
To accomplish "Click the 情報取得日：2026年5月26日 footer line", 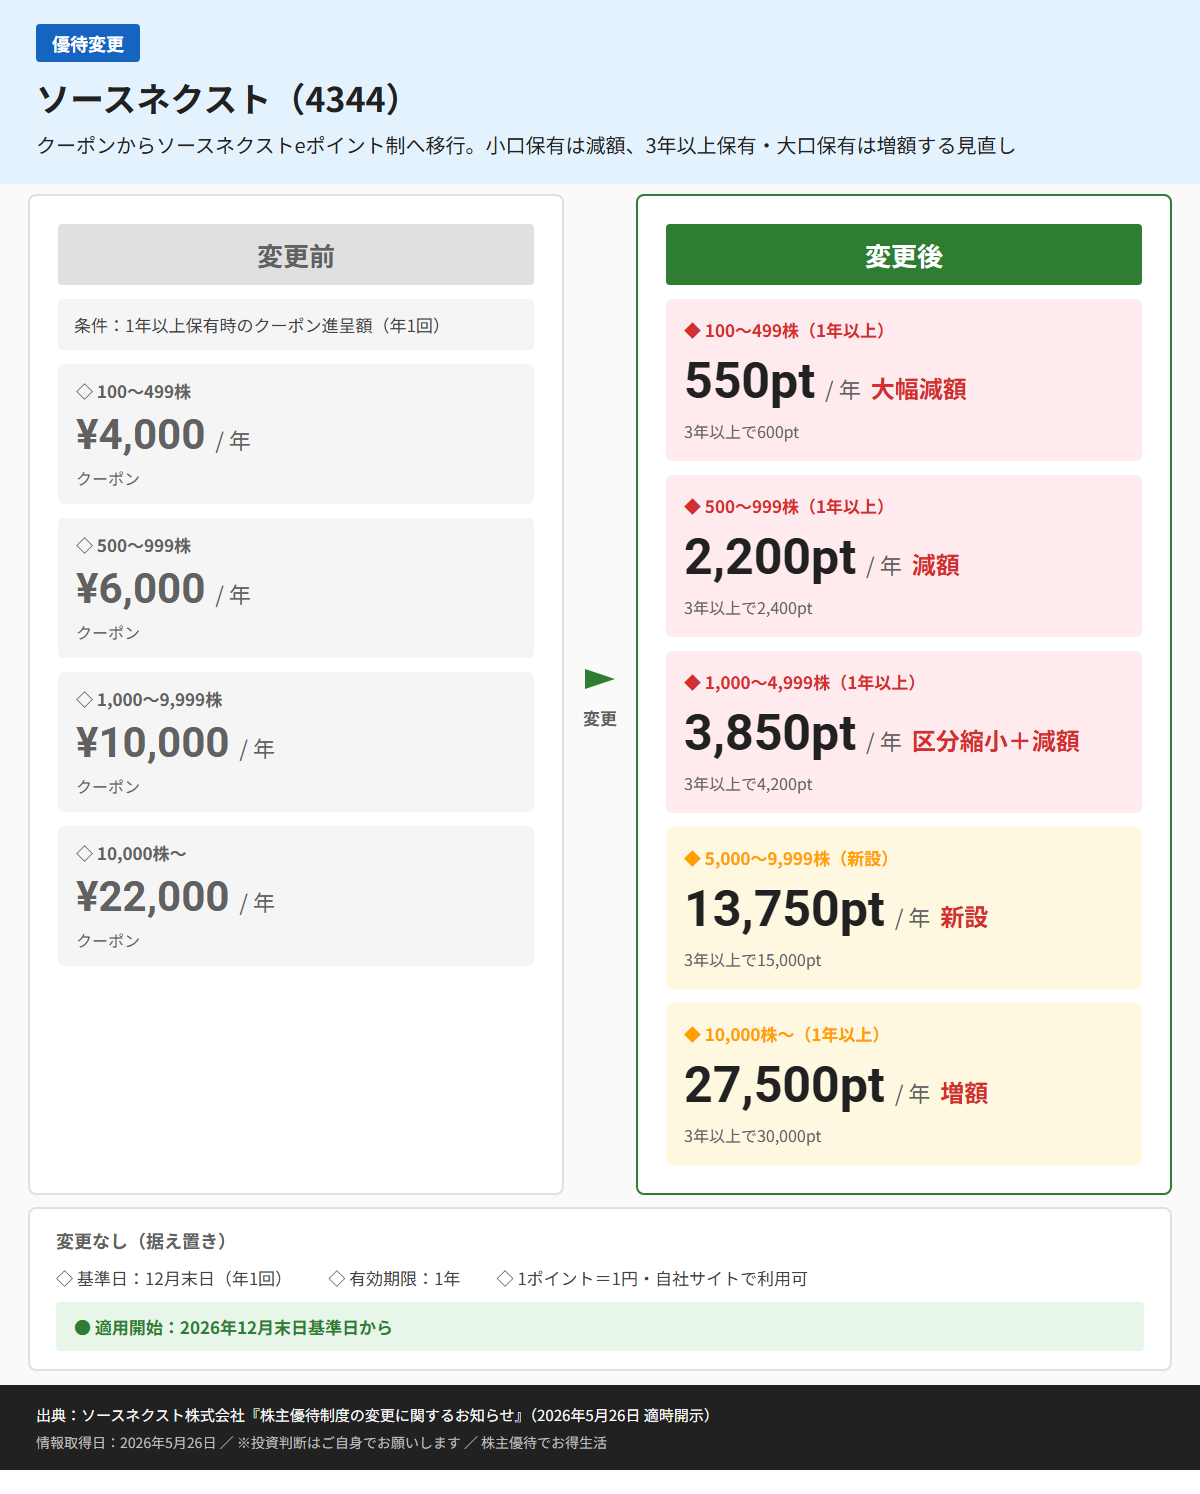I will coord(321,1443).
